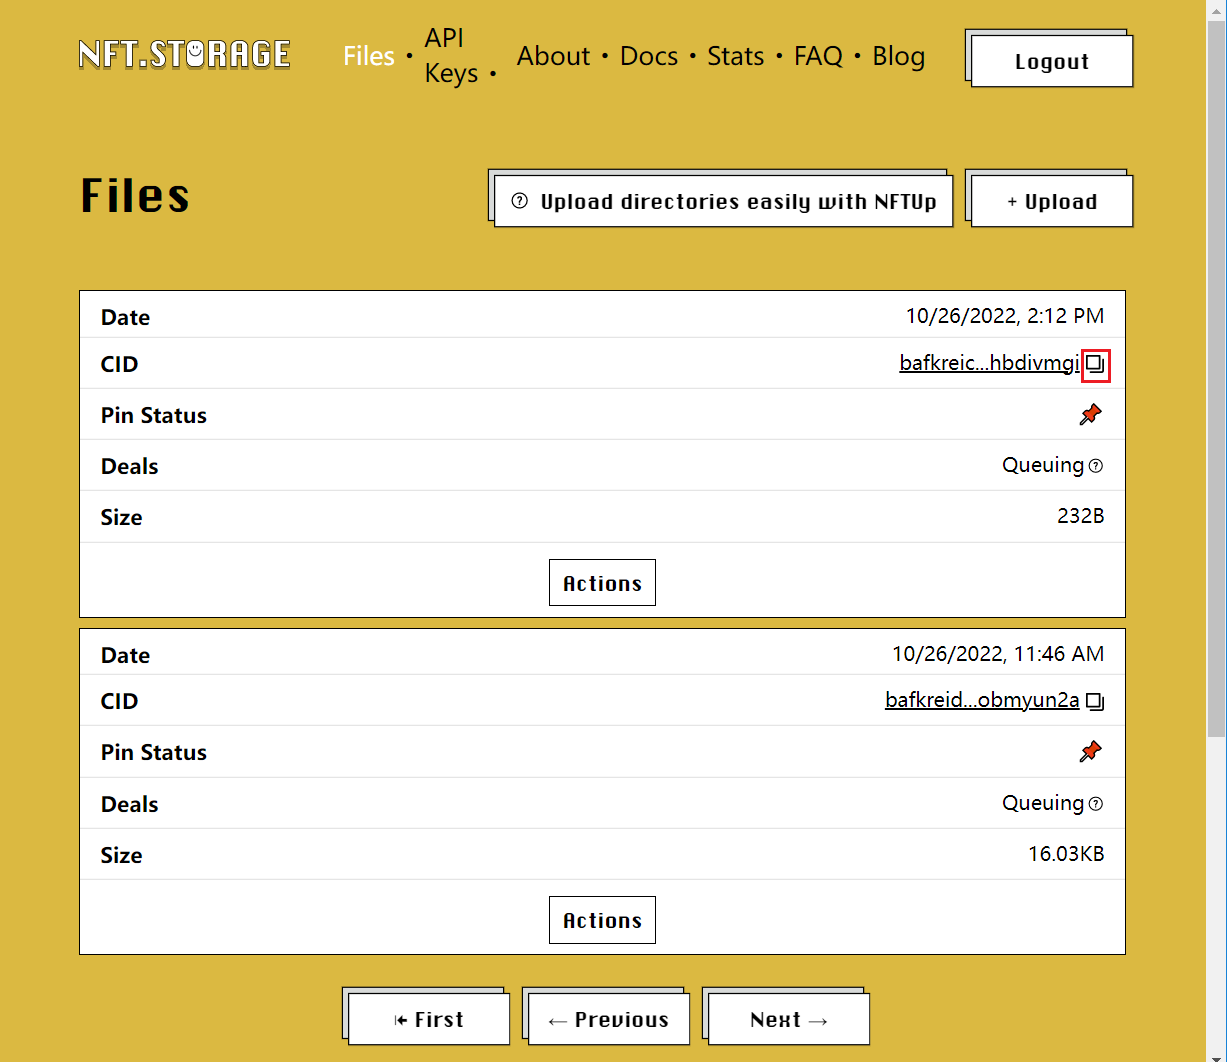This screenshot has height=1062, width=1227.
Task: Go to Next page of files
Action: 788,1020
